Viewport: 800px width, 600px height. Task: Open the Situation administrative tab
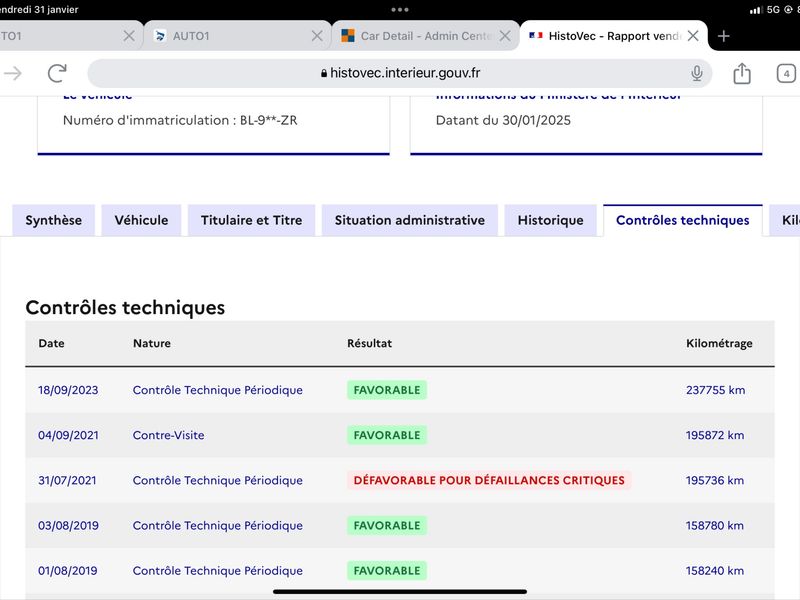click(x=410, y=220)
